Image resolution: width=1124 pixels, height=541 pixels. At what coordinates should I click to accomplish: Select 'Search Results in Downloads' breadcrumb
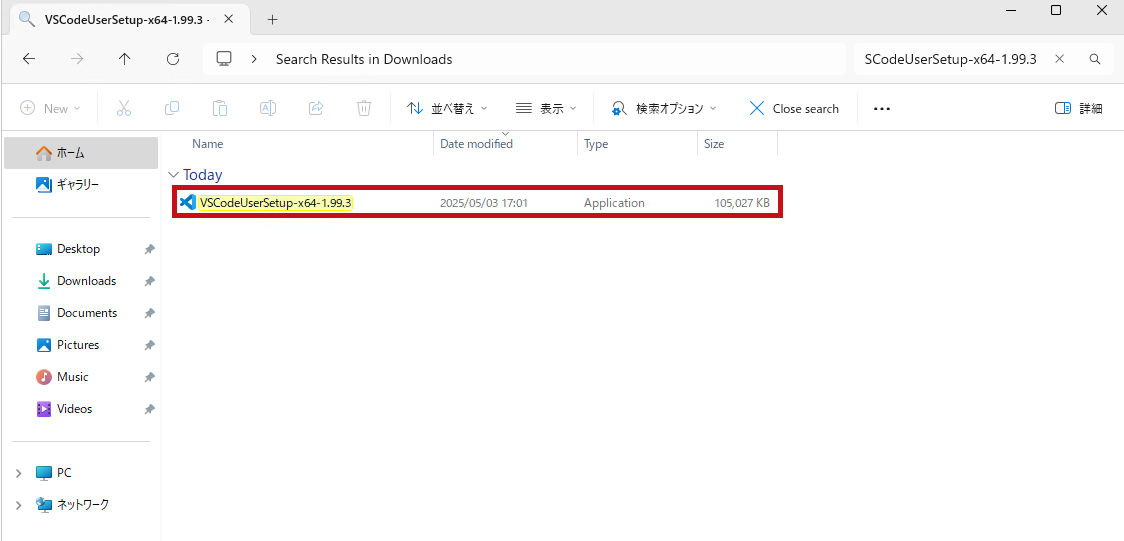[364, 59]
